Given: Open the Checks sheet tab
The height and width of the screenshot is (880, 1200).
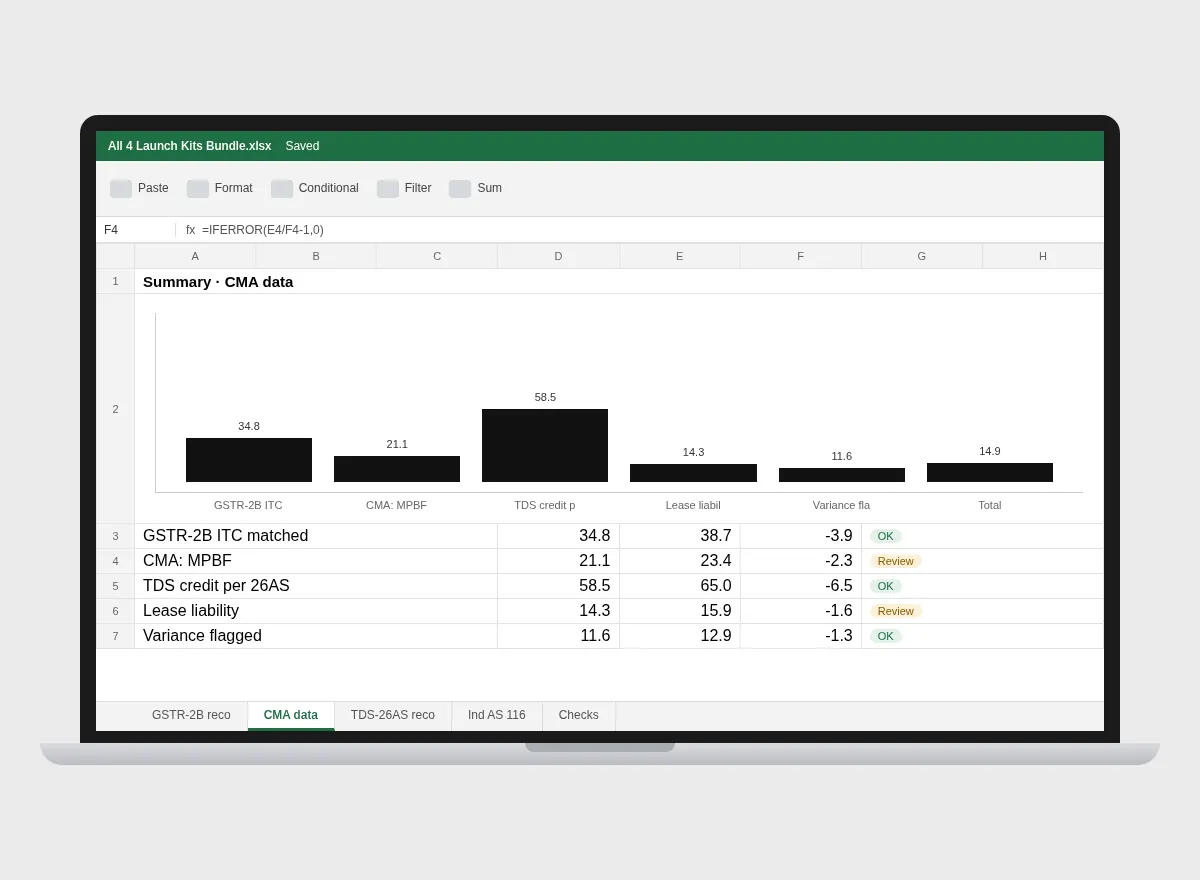Looking at the screenshot, I should pos(579,715).
